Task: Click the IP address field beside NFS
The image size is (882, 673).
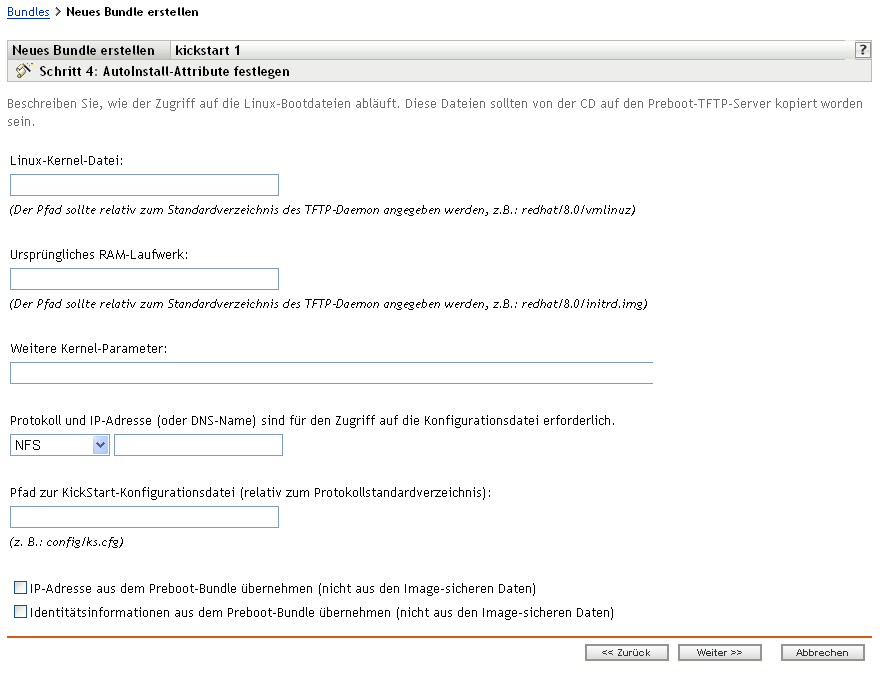Action: point(198,444)
